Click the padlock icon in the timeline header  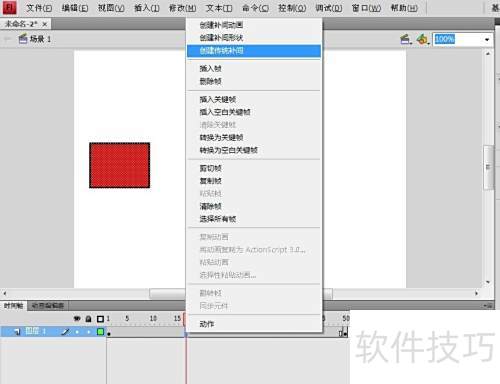click(88, 319)
